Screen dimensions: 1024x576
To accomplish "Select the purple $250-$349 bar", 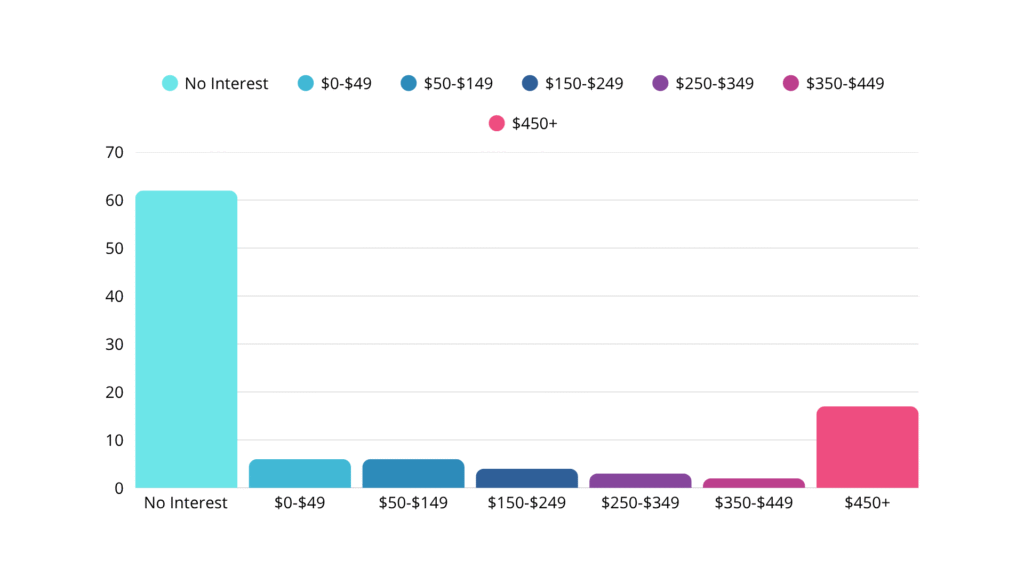I will (640, 481).
